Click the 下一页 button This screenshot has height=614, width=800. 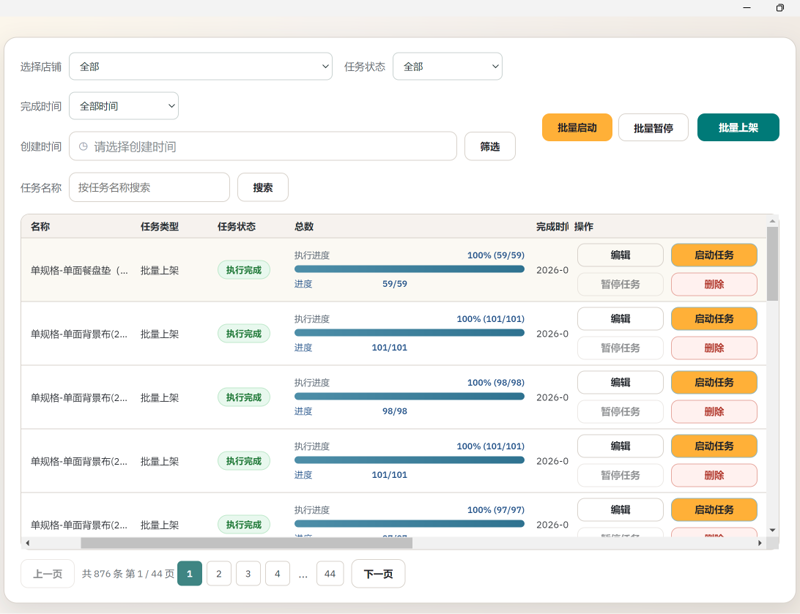[x=378, y=574]
